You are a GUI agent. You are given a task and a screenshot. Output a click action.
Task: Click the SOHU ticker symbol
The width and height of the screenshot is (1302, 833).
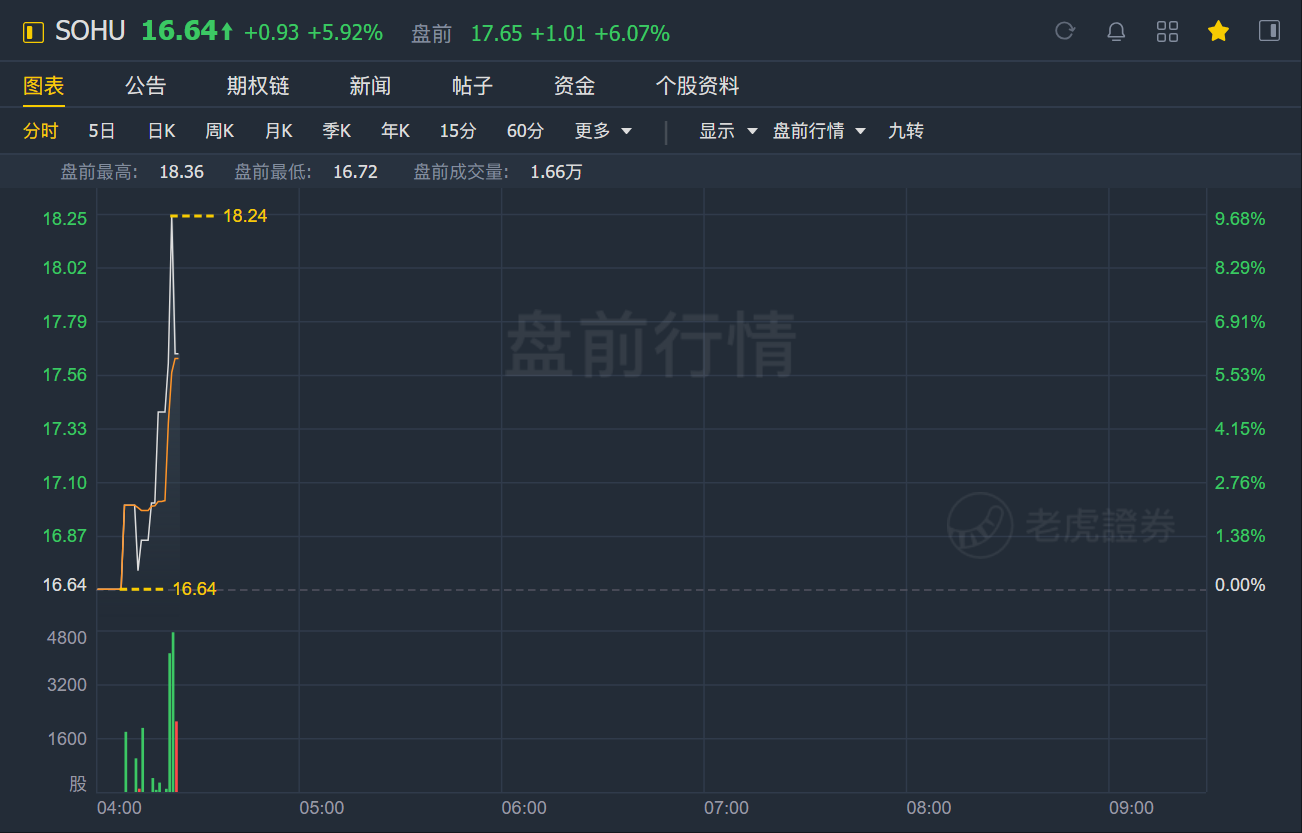pos(90,31)
